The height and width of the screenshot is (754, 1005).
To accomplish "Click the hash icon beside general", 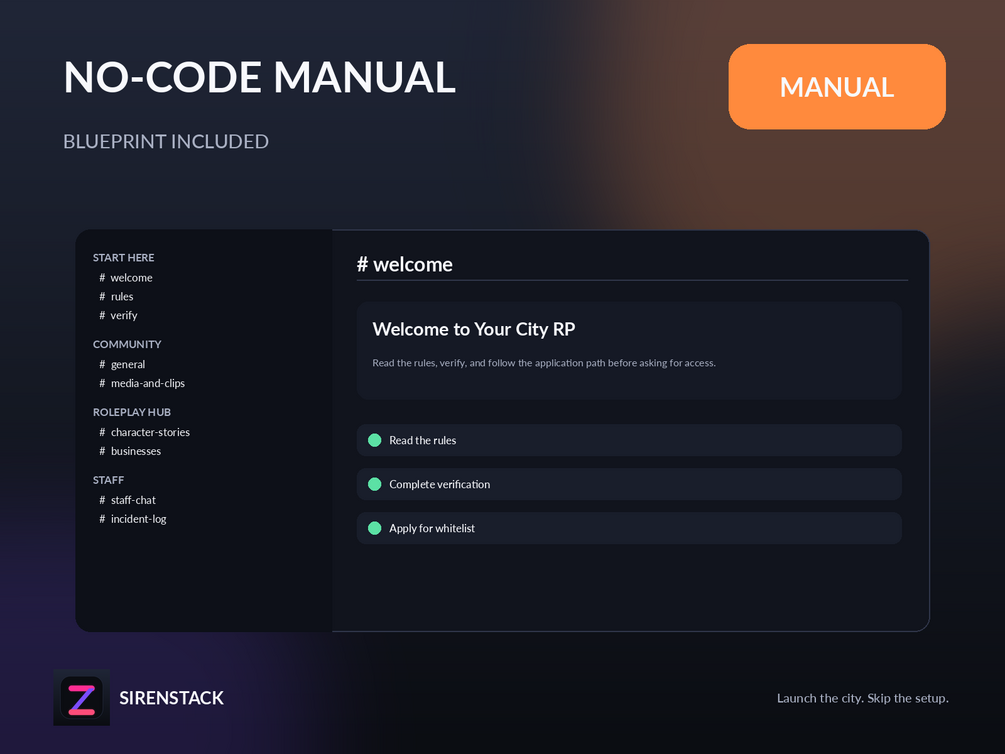I will tap(102, 364).
